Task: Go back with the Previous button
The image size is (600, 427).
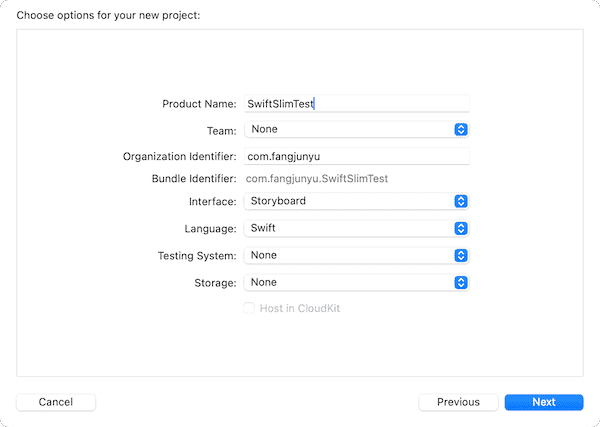Action: [x=458, y=402]
